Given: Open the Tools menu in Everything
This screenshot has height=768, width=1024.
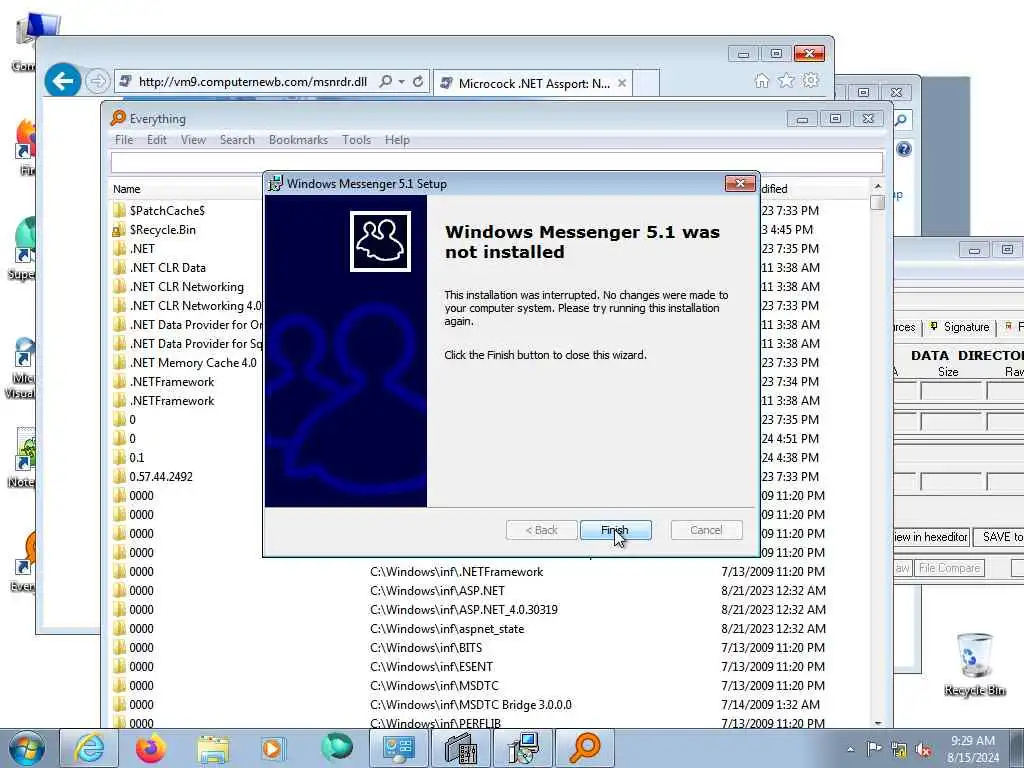Looking at the screenshot, I should pyautogui.click(x=357, y=140).
